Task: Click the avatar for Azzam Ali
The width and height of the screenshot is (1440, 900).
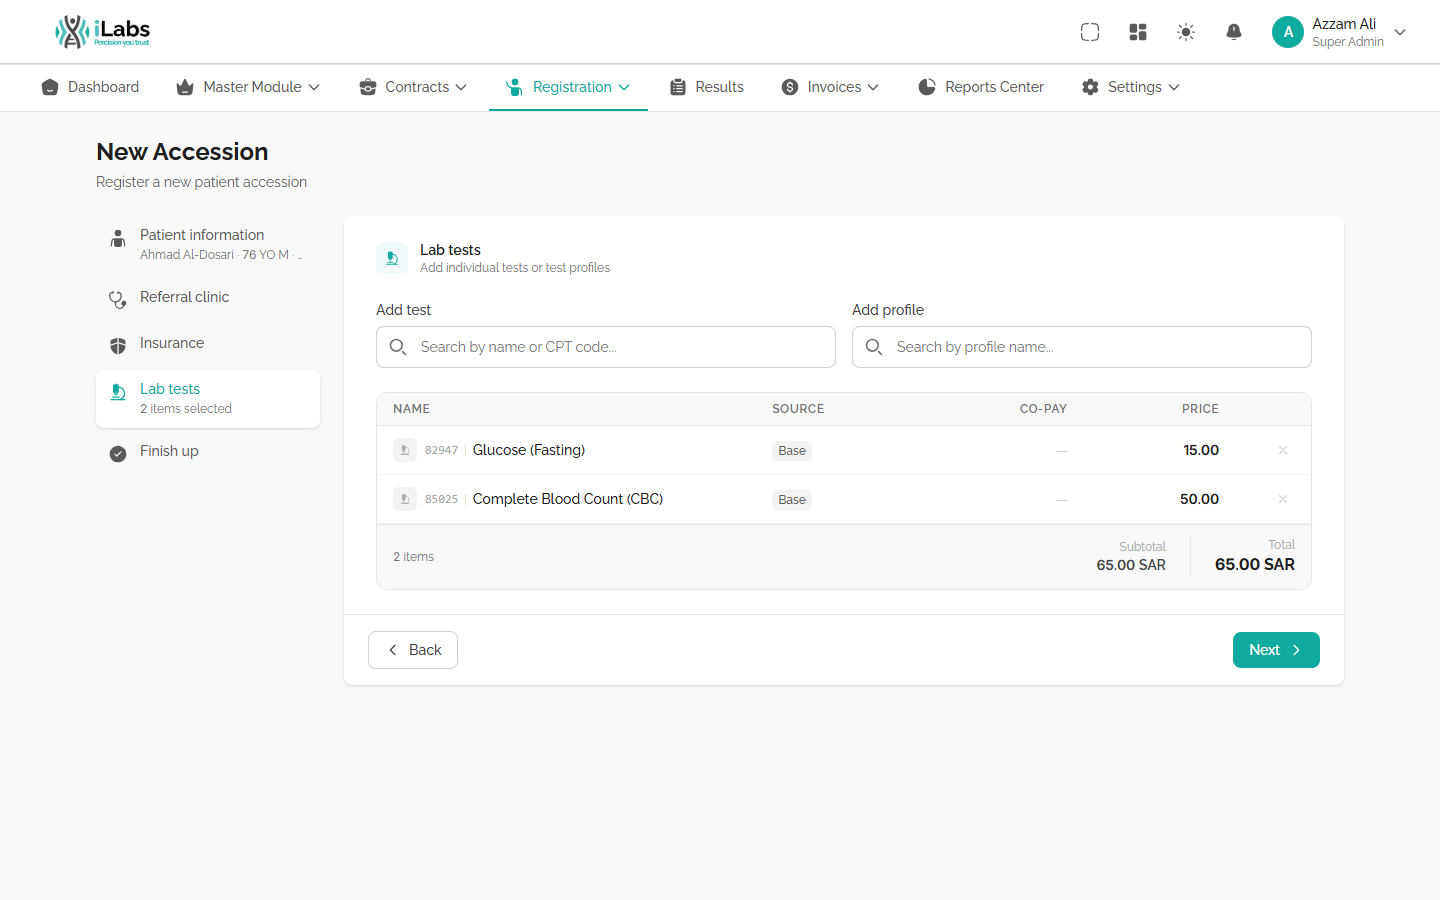Action: click(x=1288, y=32)
